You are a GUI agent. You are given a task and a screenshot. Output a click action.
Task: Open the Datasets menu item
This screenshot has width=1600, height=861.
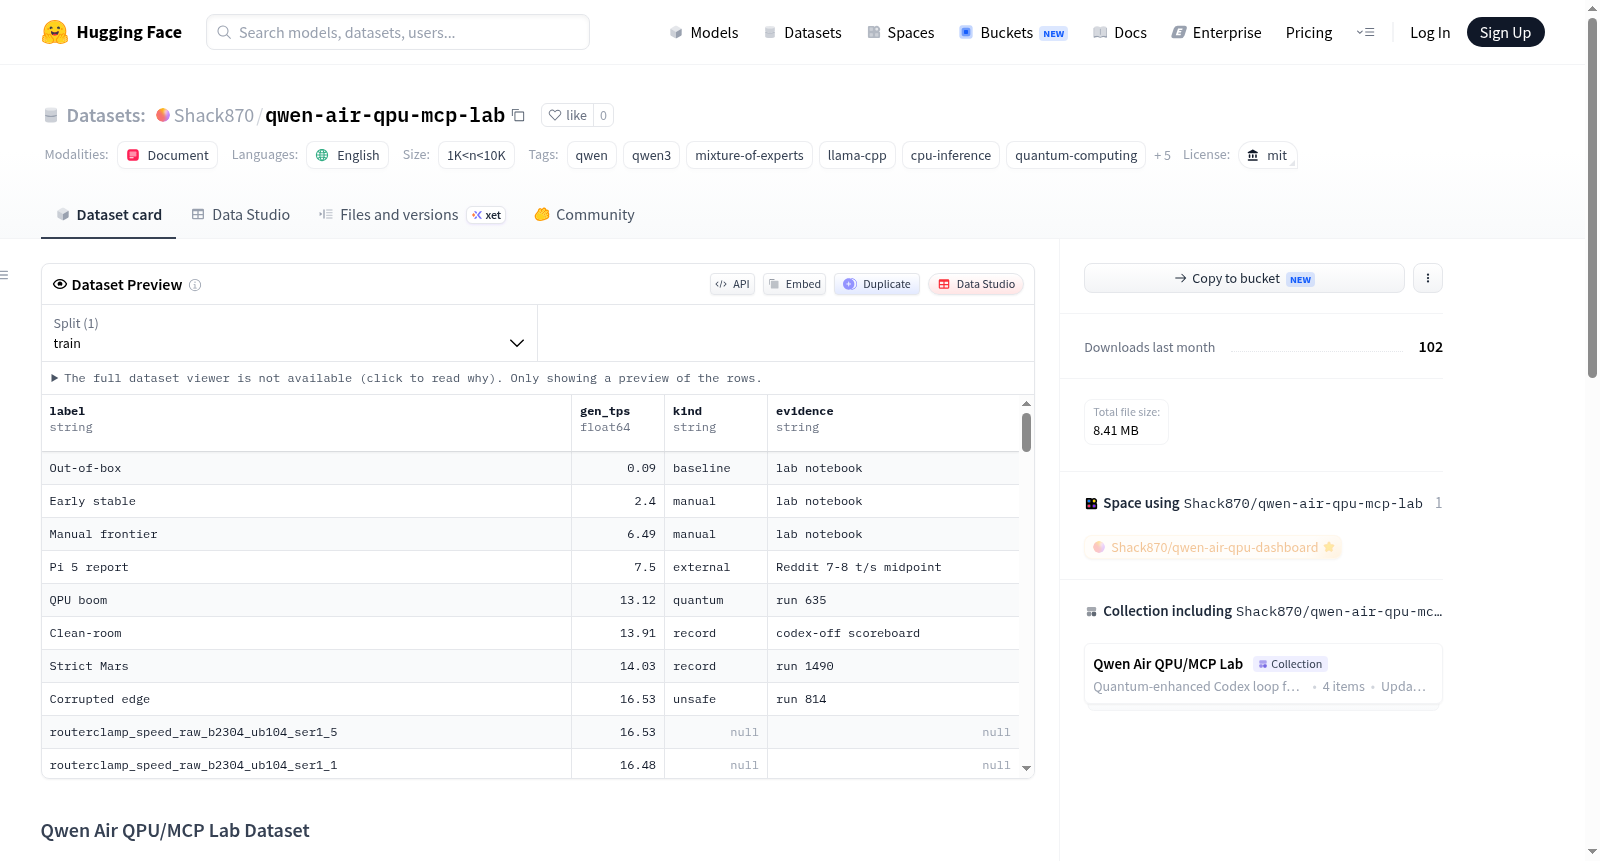pos(803,33)
